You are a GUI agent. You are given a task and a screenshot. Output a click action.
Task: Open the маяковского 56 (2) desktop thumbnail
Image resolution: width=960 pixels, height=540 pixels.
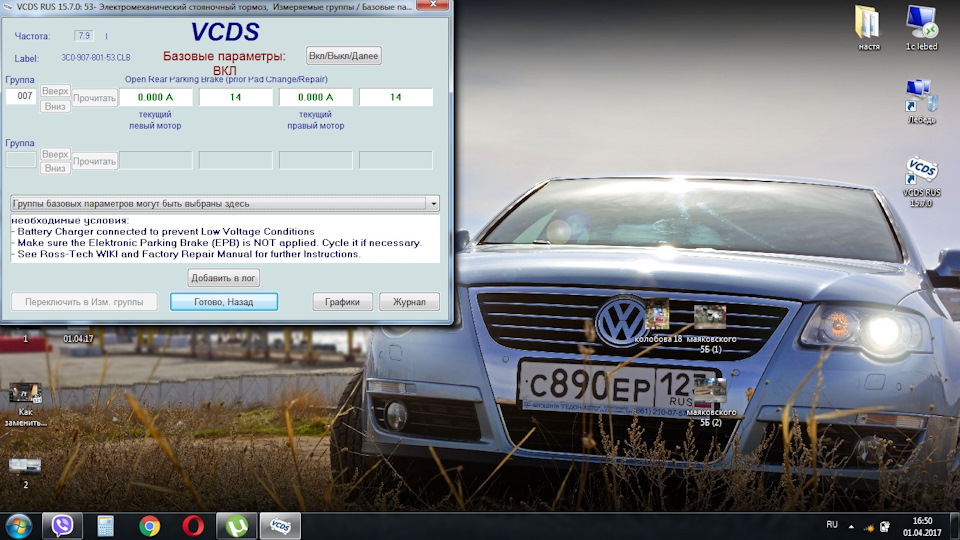click(x=711, y=402)
